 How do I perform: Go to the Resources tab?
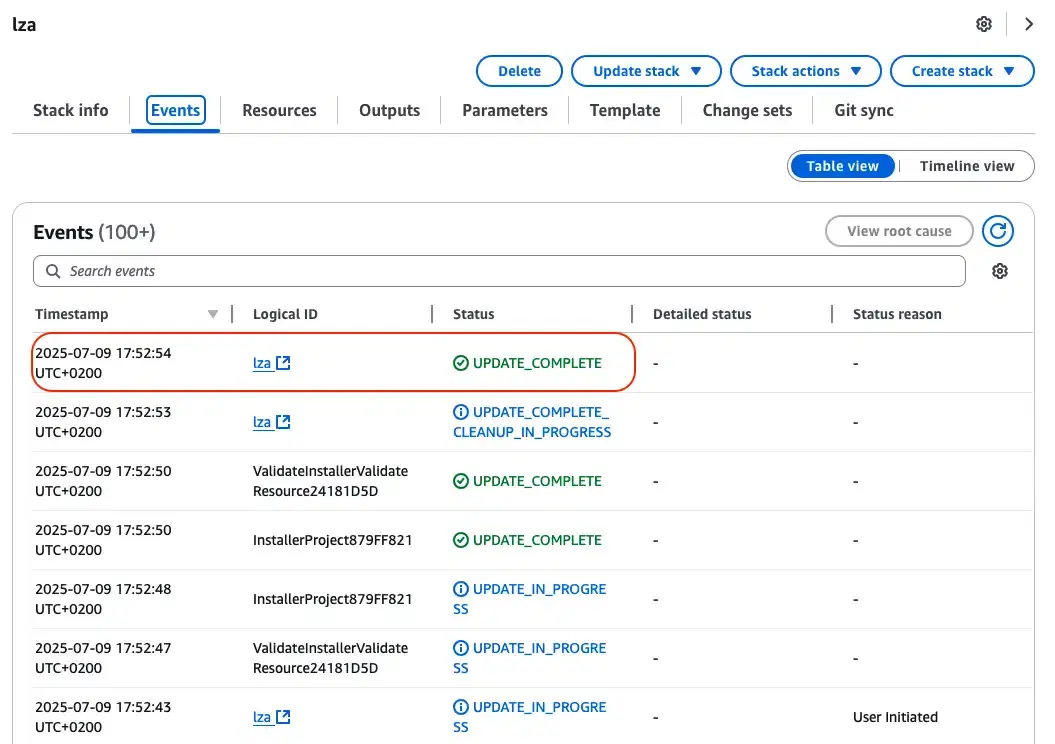click(279, 110)
